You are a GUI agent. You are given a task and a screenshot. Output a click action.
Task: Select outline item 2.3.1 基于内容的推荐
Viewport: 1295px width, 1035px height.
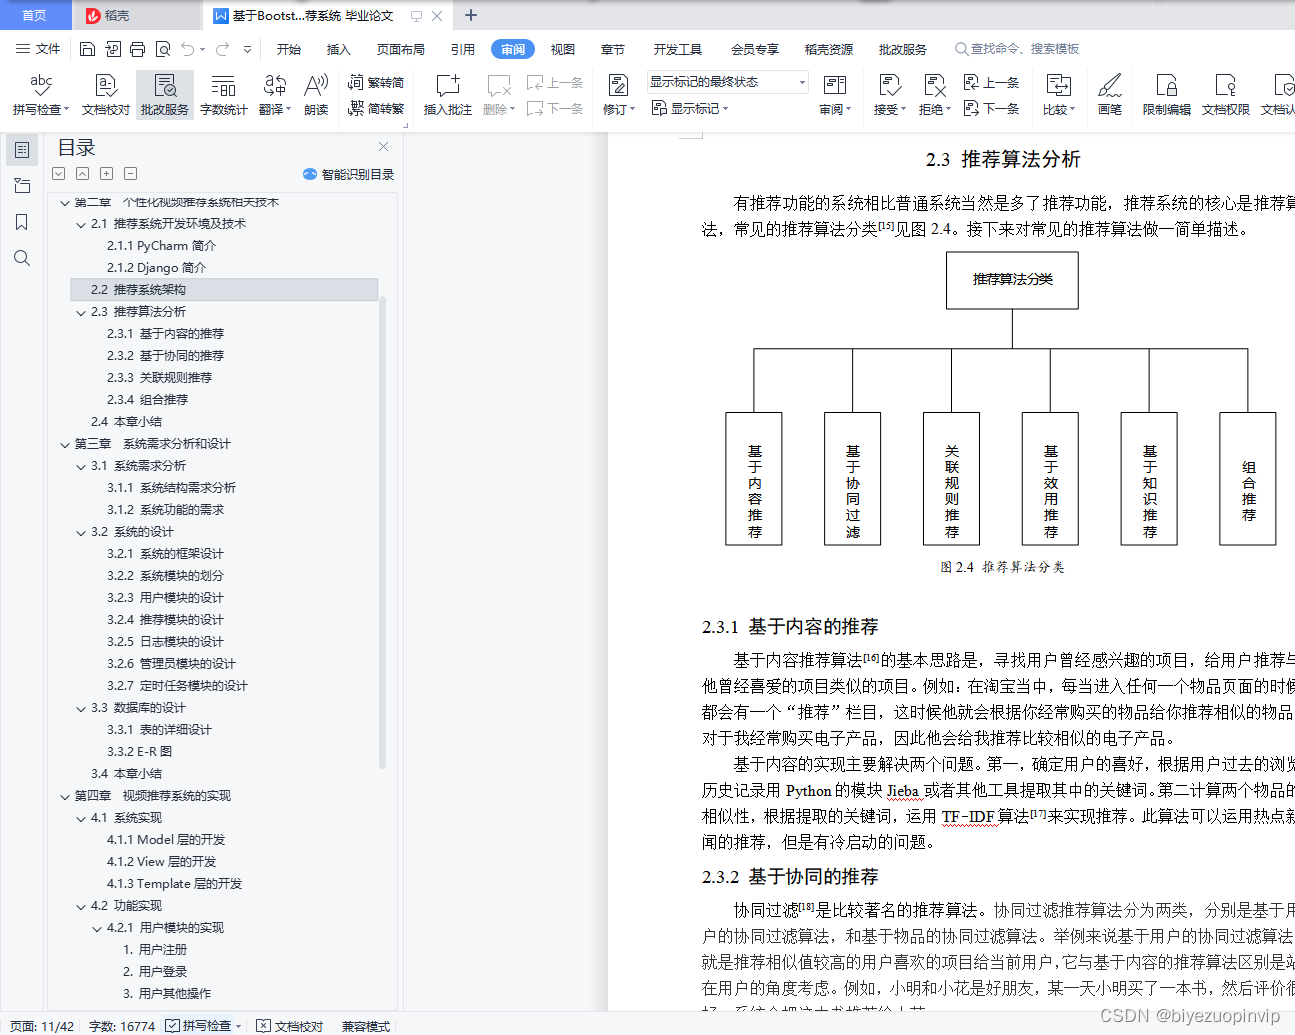166,334
